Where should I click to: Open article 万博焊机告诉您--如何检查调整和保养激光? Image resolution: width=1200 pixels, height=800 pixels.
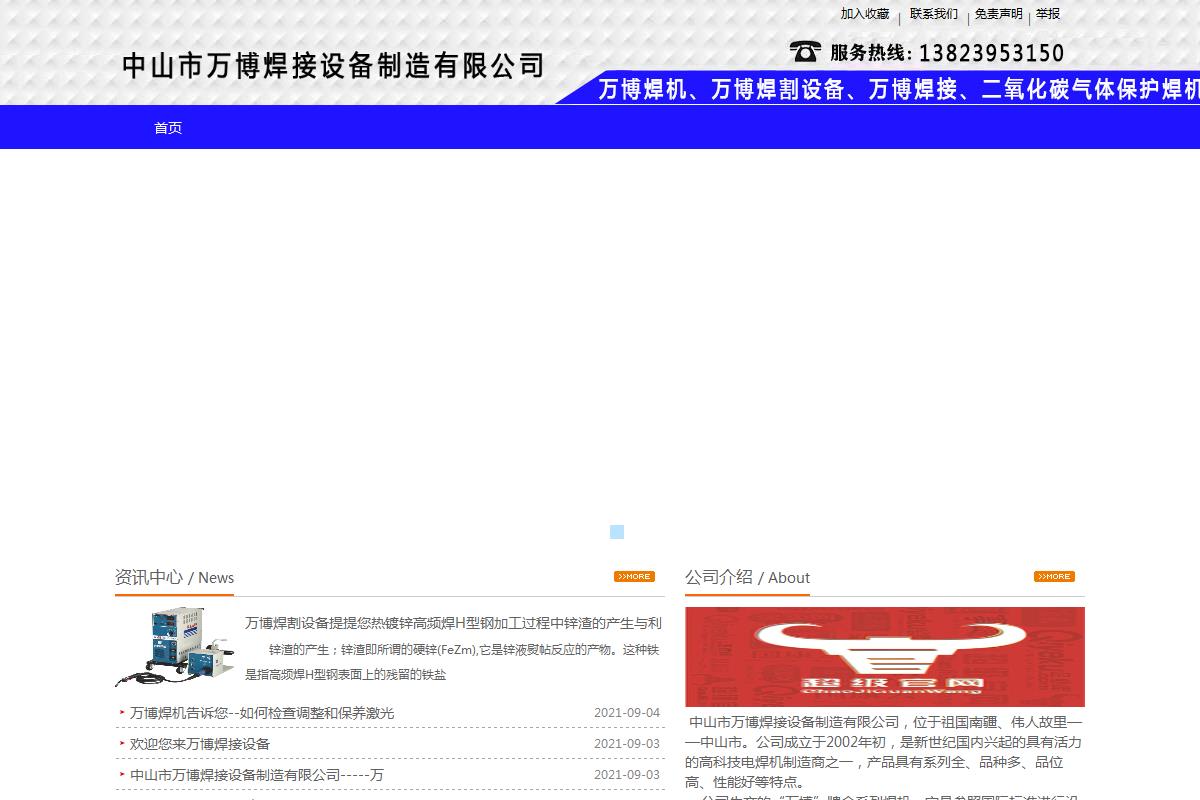pos(262,713)
